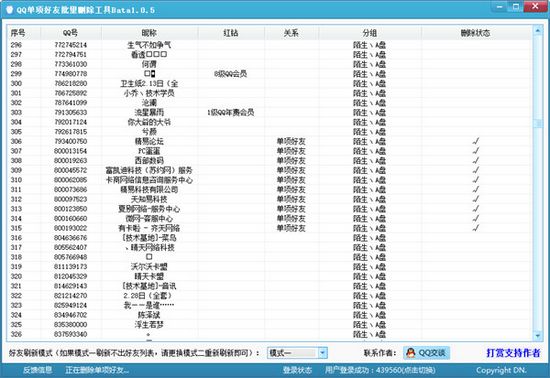This screenshot has width=550, height=378.
Task: Open the 模式一 refresh mode dropdown arrow
Action: pos(323,353)
